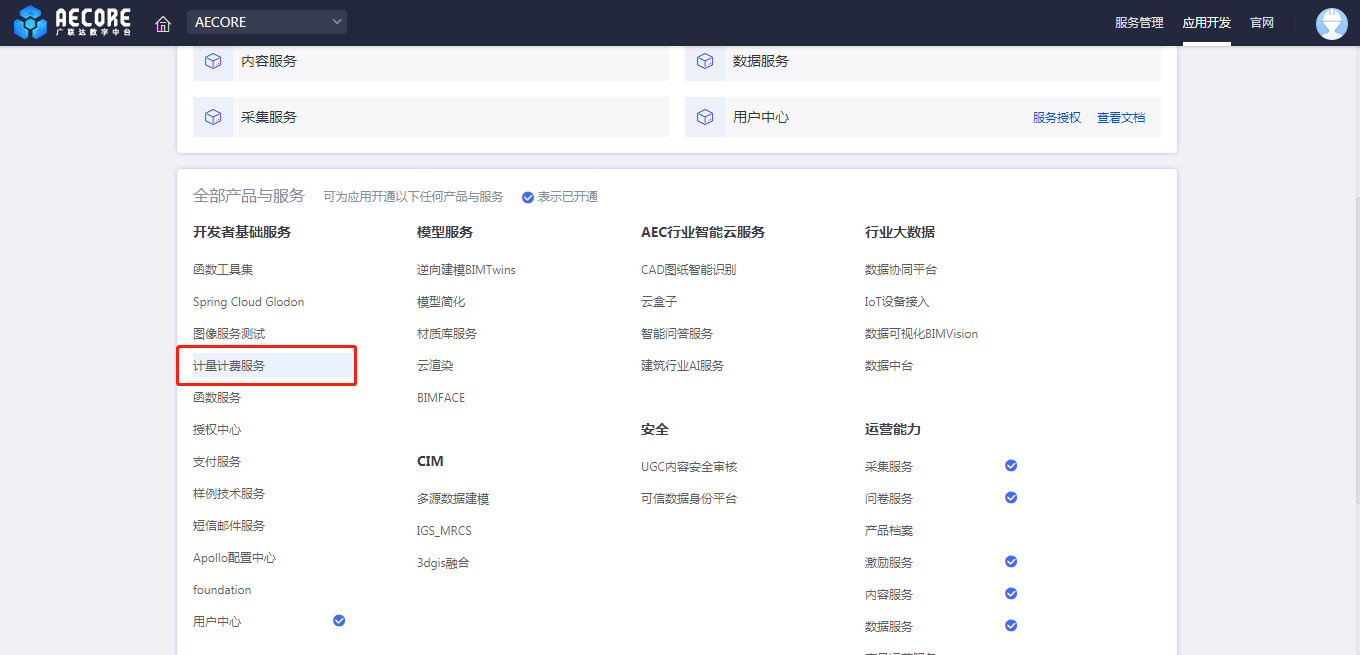Click the 内容服务 cube icon
This screenshot has height=655, width=1360.
213,61
